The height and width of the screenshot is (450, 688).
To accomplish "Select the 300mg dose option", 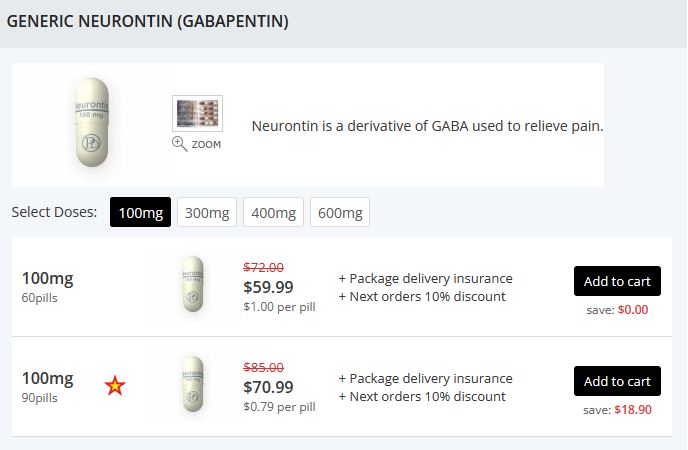I will [207, 212].
